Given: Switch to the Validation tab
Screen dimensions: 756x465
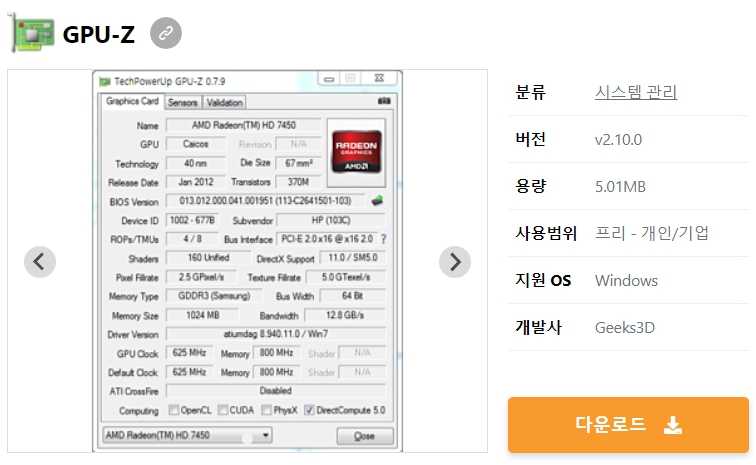Looking at the screenshot, I should click(x=224, y=102).
